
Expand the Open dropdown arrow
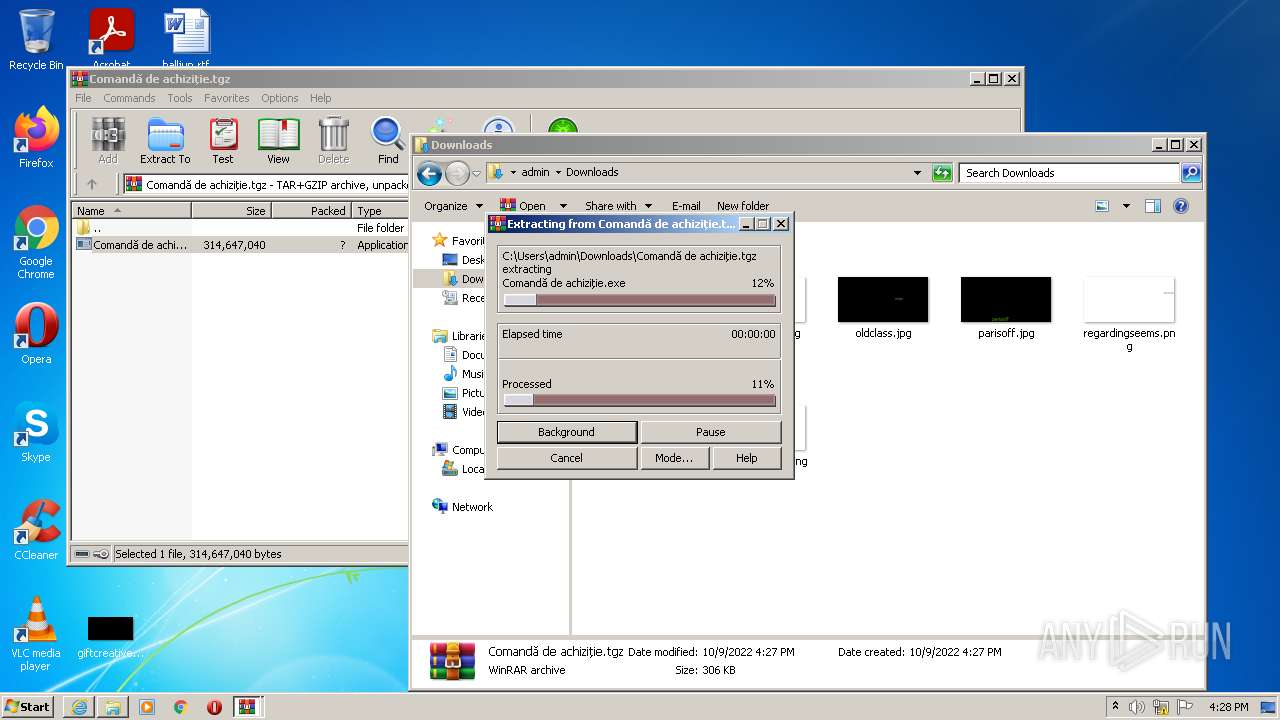click(x=563, y=206)
